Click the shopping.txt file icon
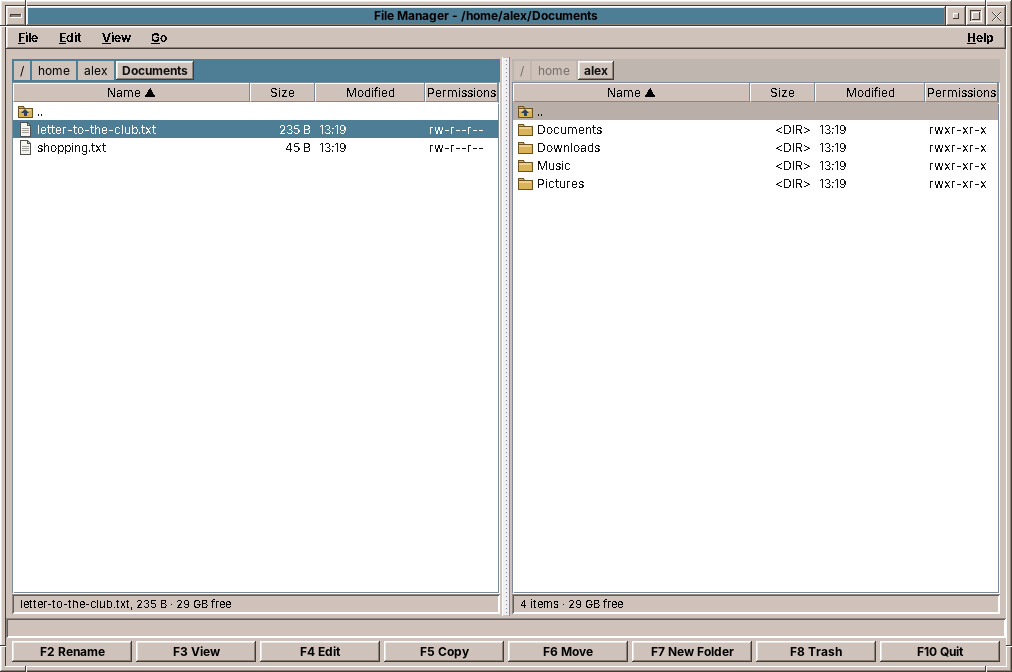The image size is (1012, 672). click(25, 148)
